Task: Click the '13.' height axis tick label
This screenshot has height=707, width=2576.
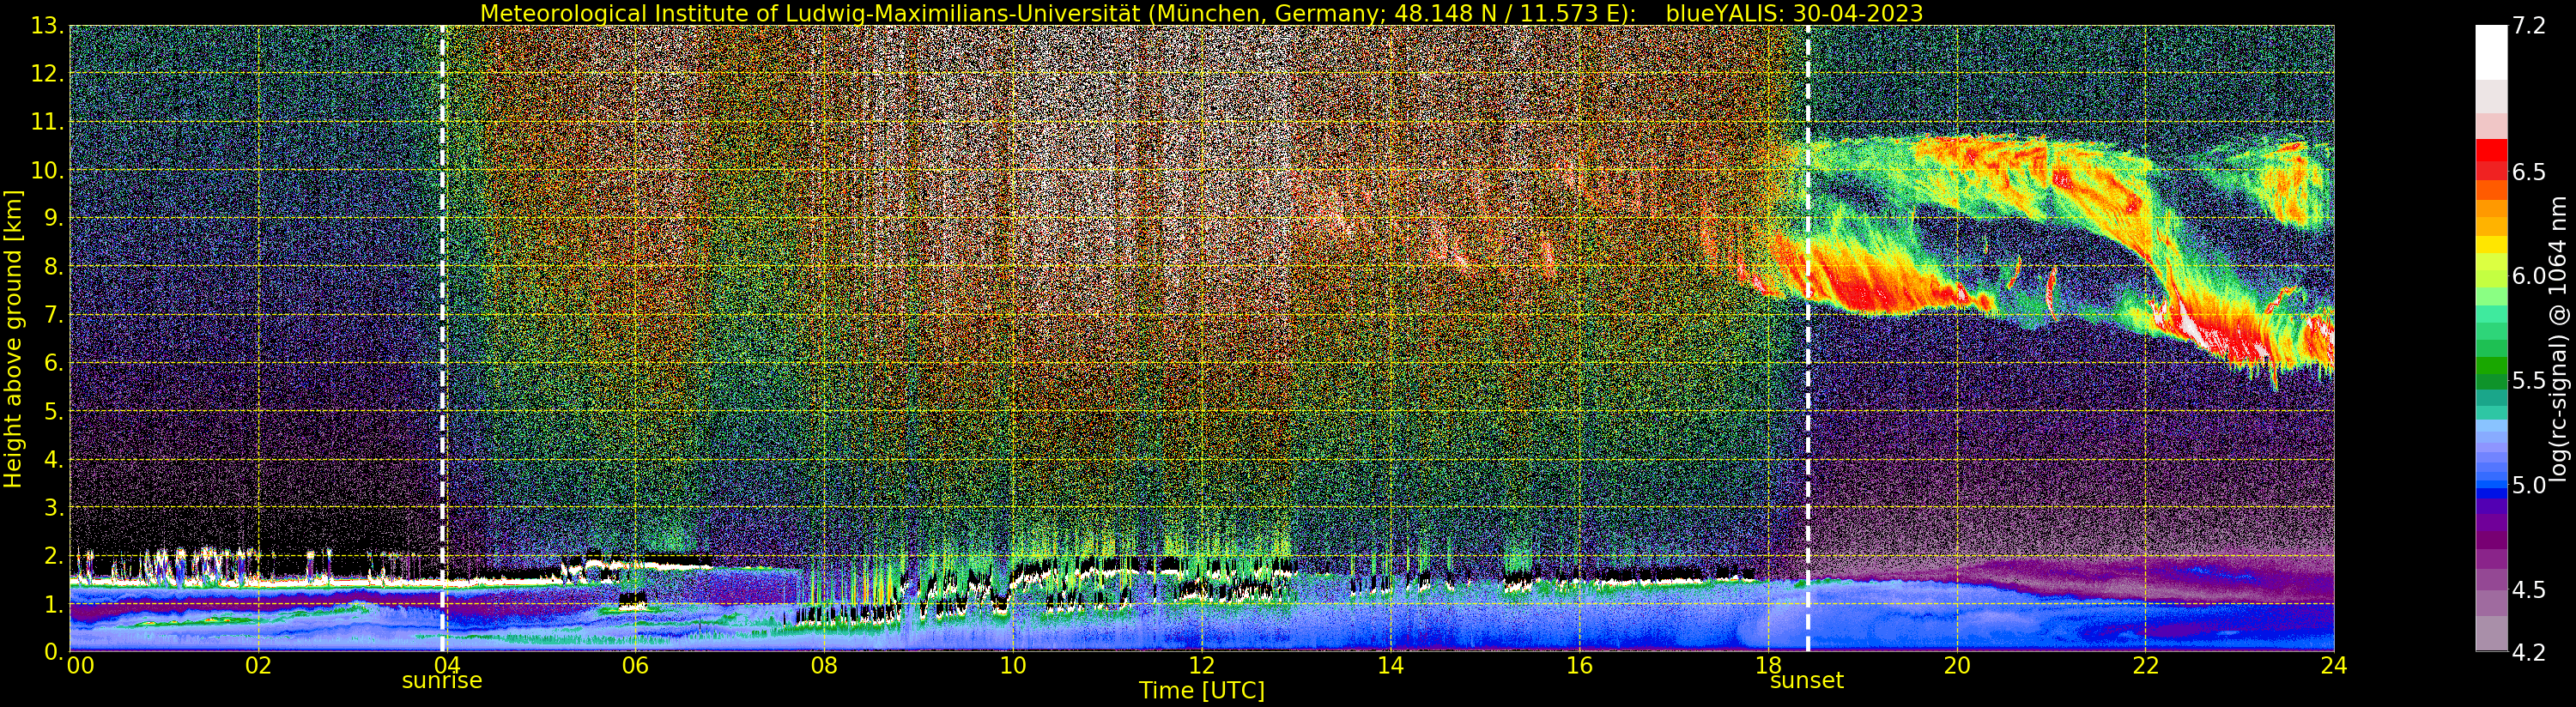Action: click(x=48, y=26)
